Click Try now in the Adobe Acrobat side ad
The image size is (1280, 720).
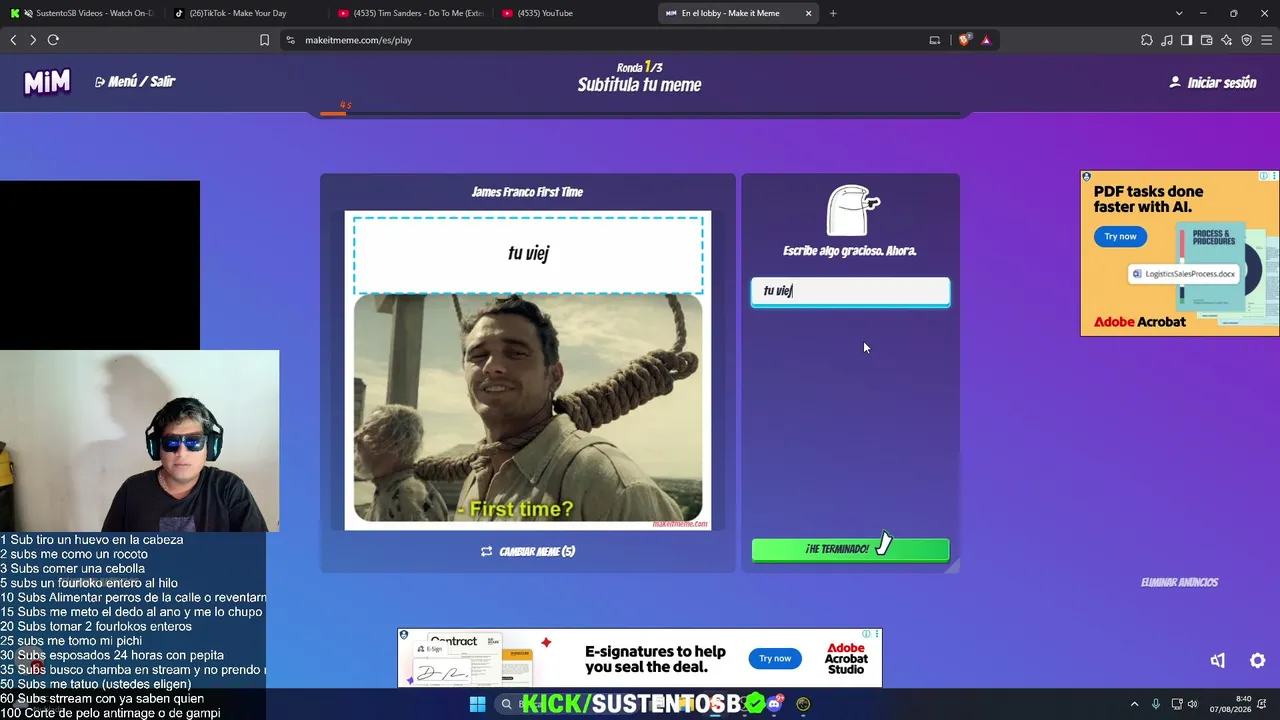(1120, 237)
